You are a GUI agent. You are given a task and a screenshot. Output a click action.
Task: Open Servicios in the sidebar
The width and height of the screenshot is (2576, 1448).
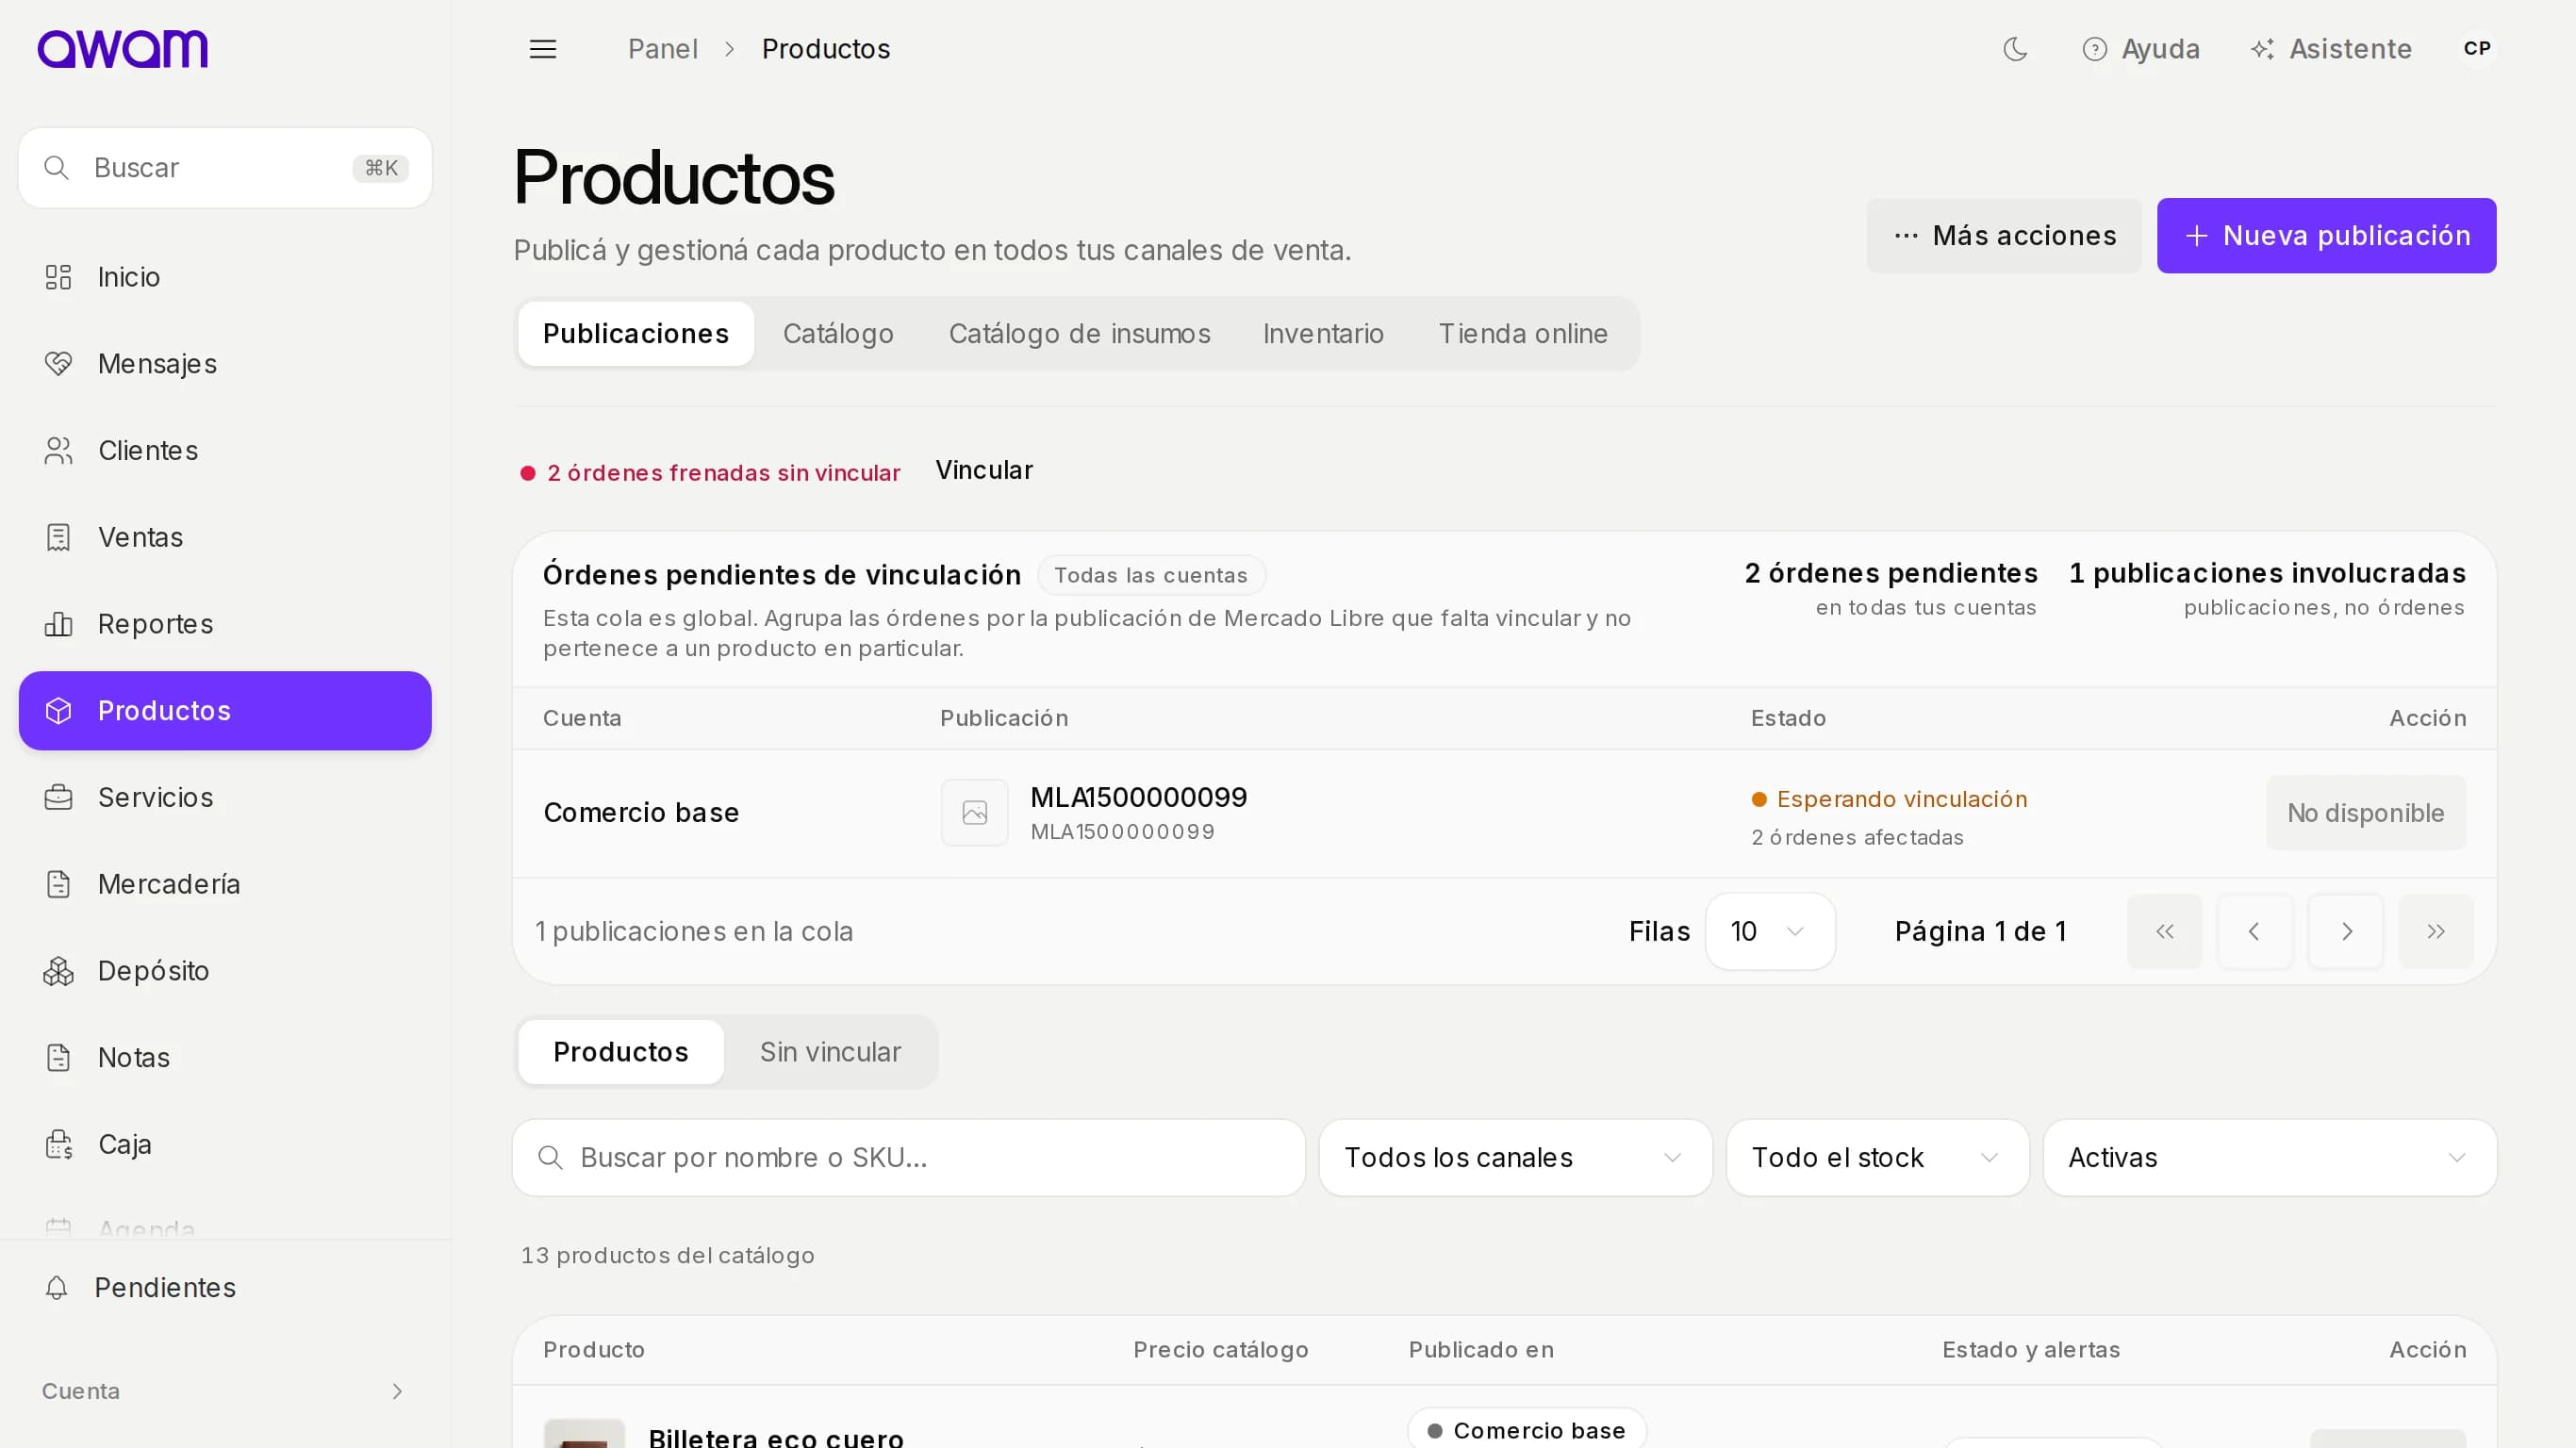pos(225,797)
